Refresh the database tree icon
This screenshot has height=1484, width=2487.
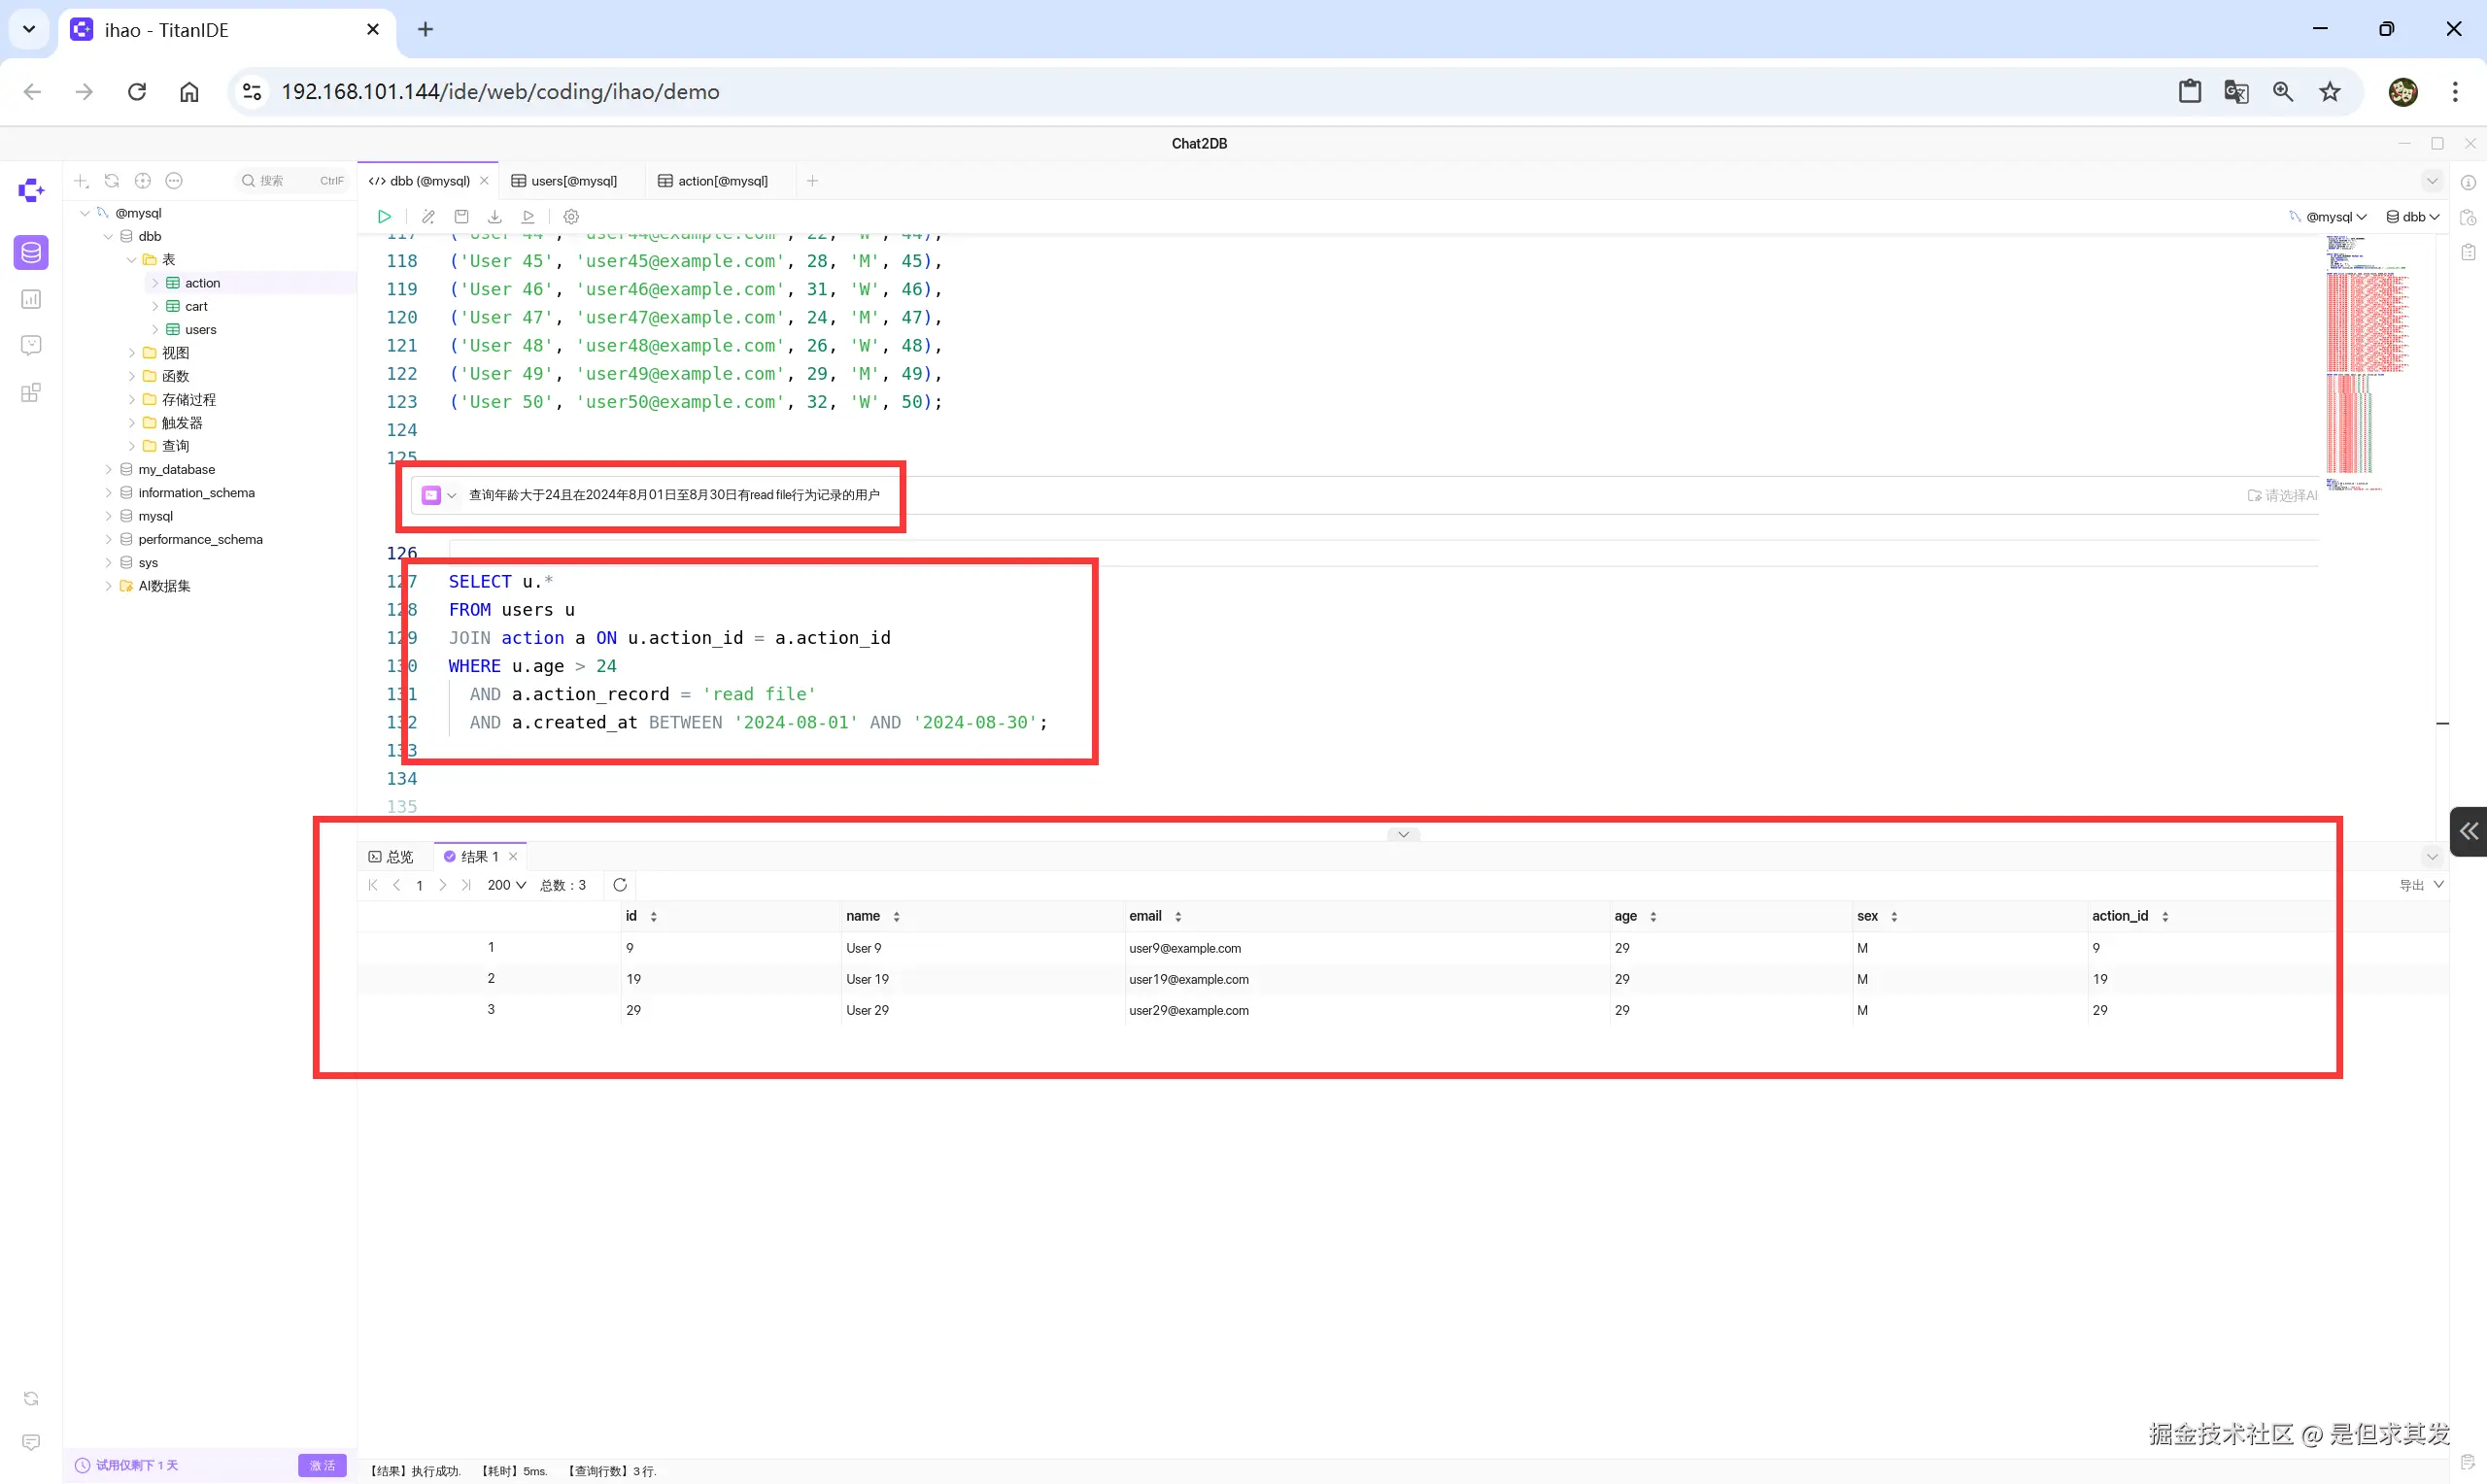(112, 181)
